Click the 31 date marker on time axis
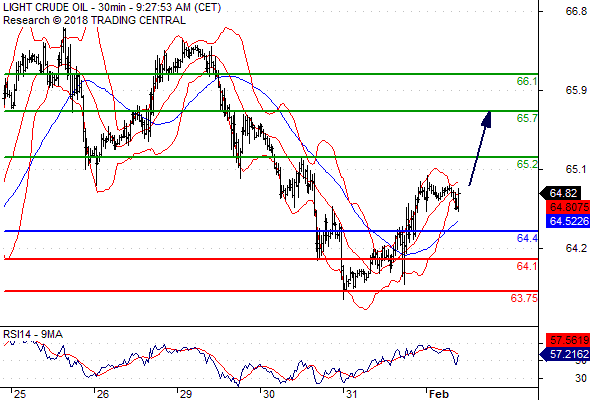This screenshot has height=400, width=590. 351,394
